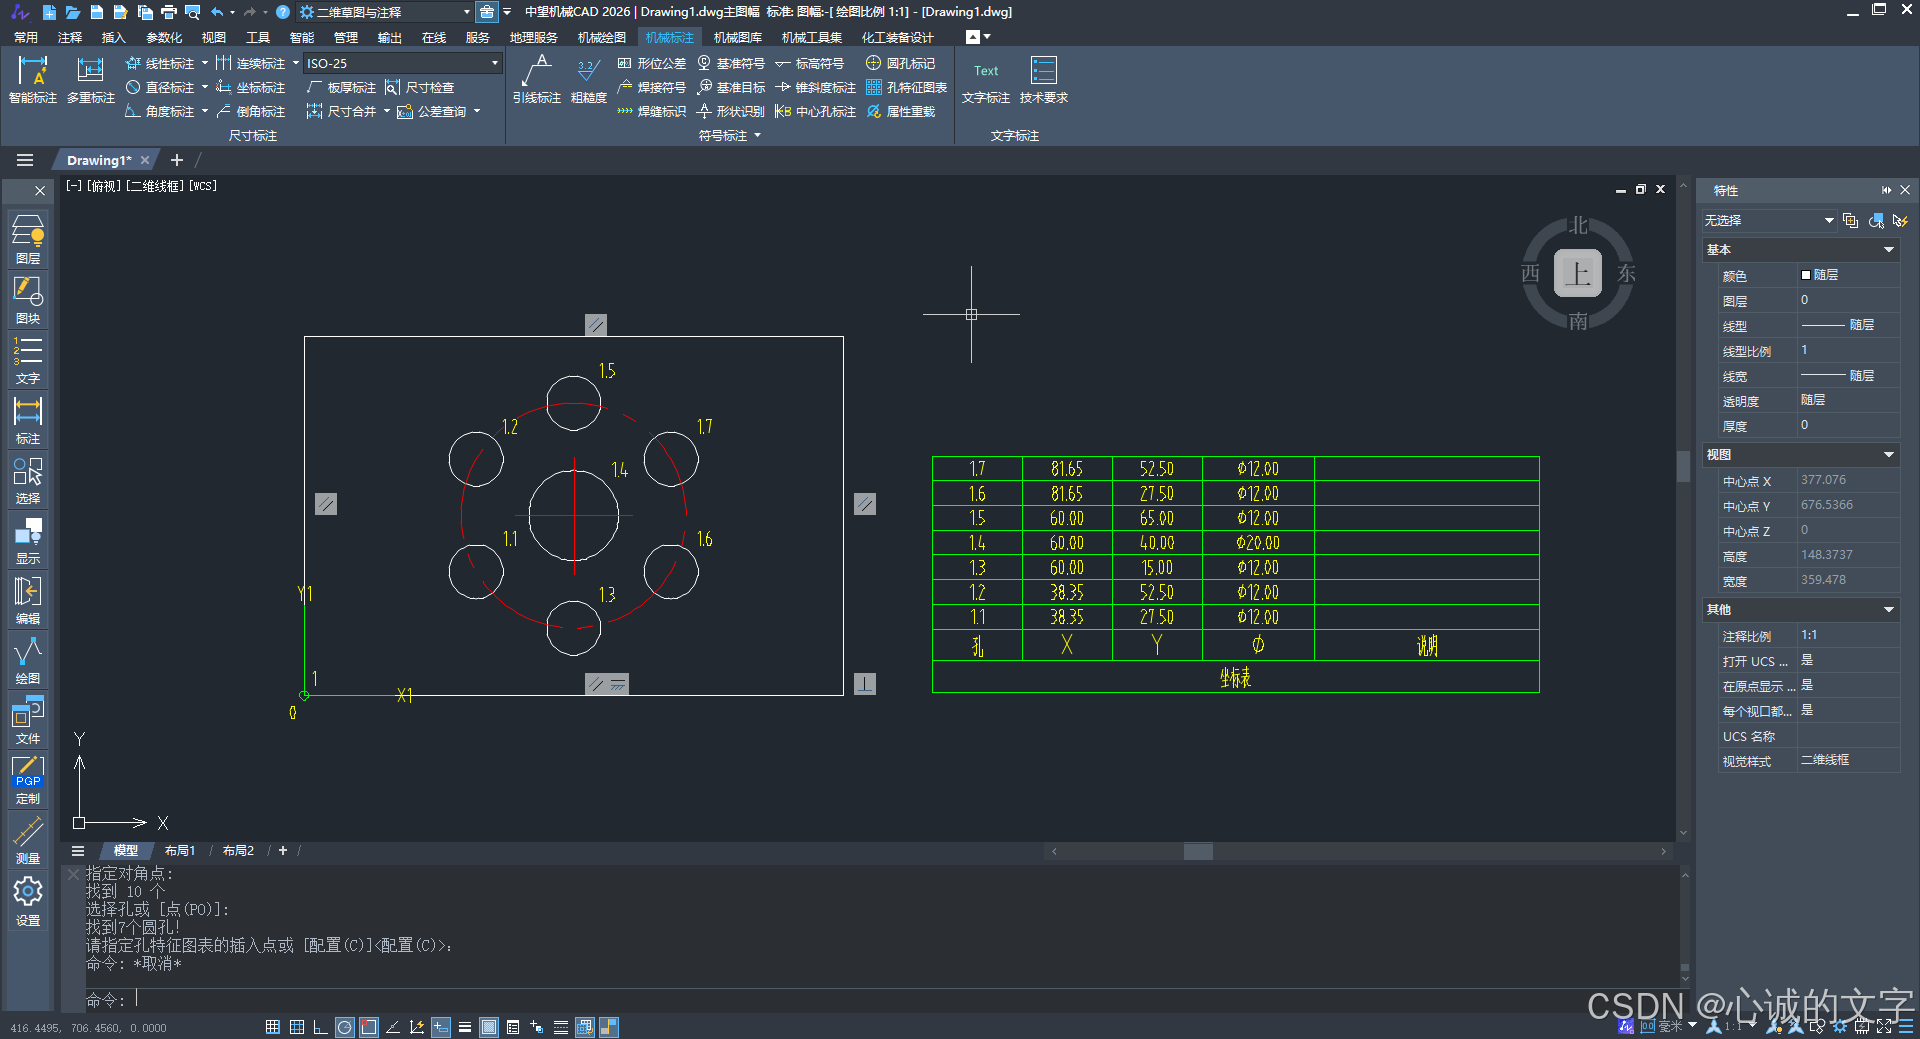
Task: Click the 颜色 color swatch value 随层
Action: coord(1848,275)
